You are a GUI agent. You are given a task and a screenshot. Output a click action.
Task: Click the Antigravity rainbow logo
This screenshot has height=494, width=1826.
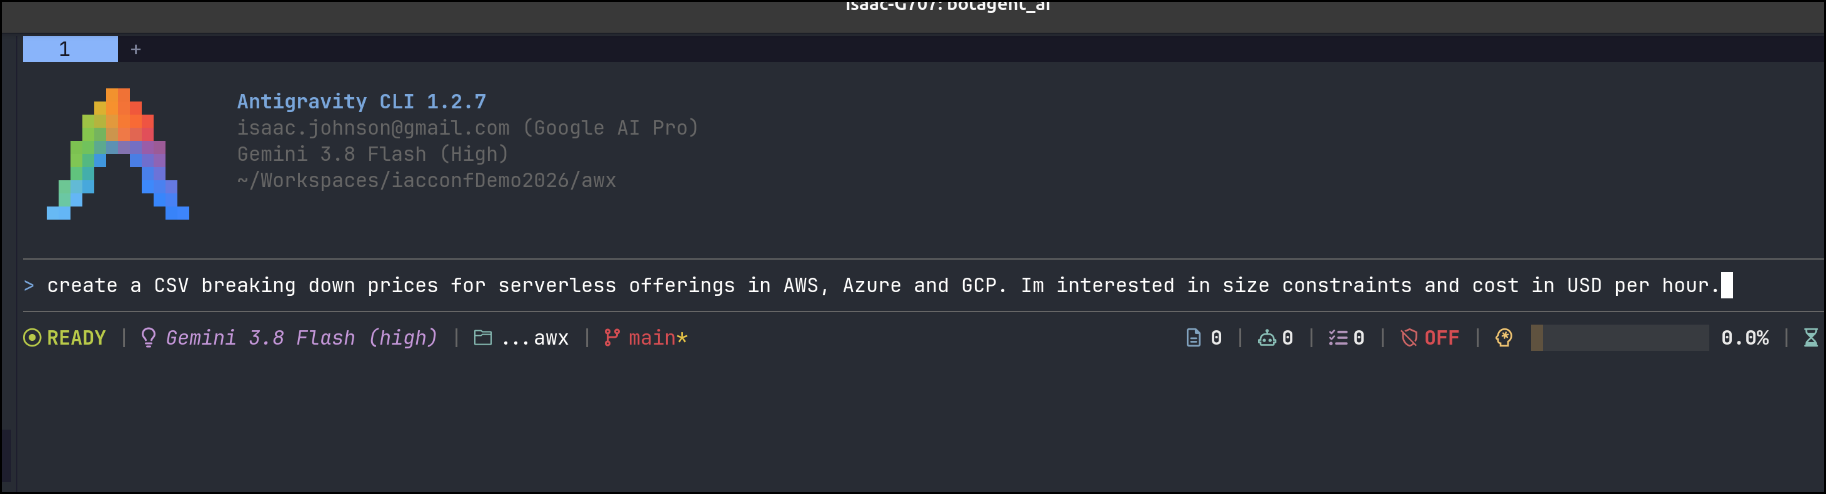pos(118,154)
